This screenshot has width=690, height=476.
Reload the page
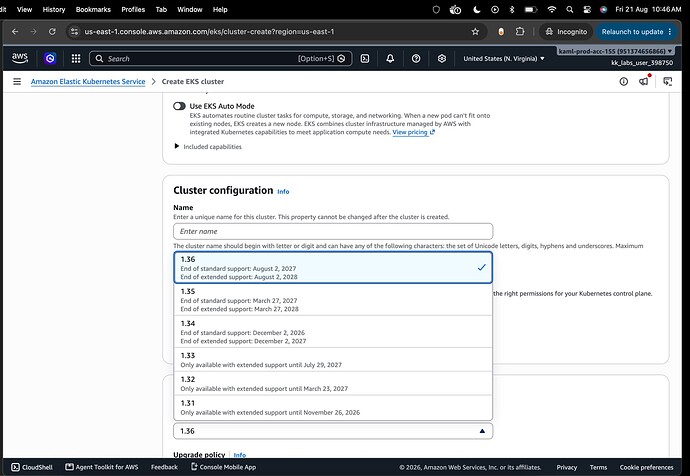pyautogui.click(x=52, y=32)
